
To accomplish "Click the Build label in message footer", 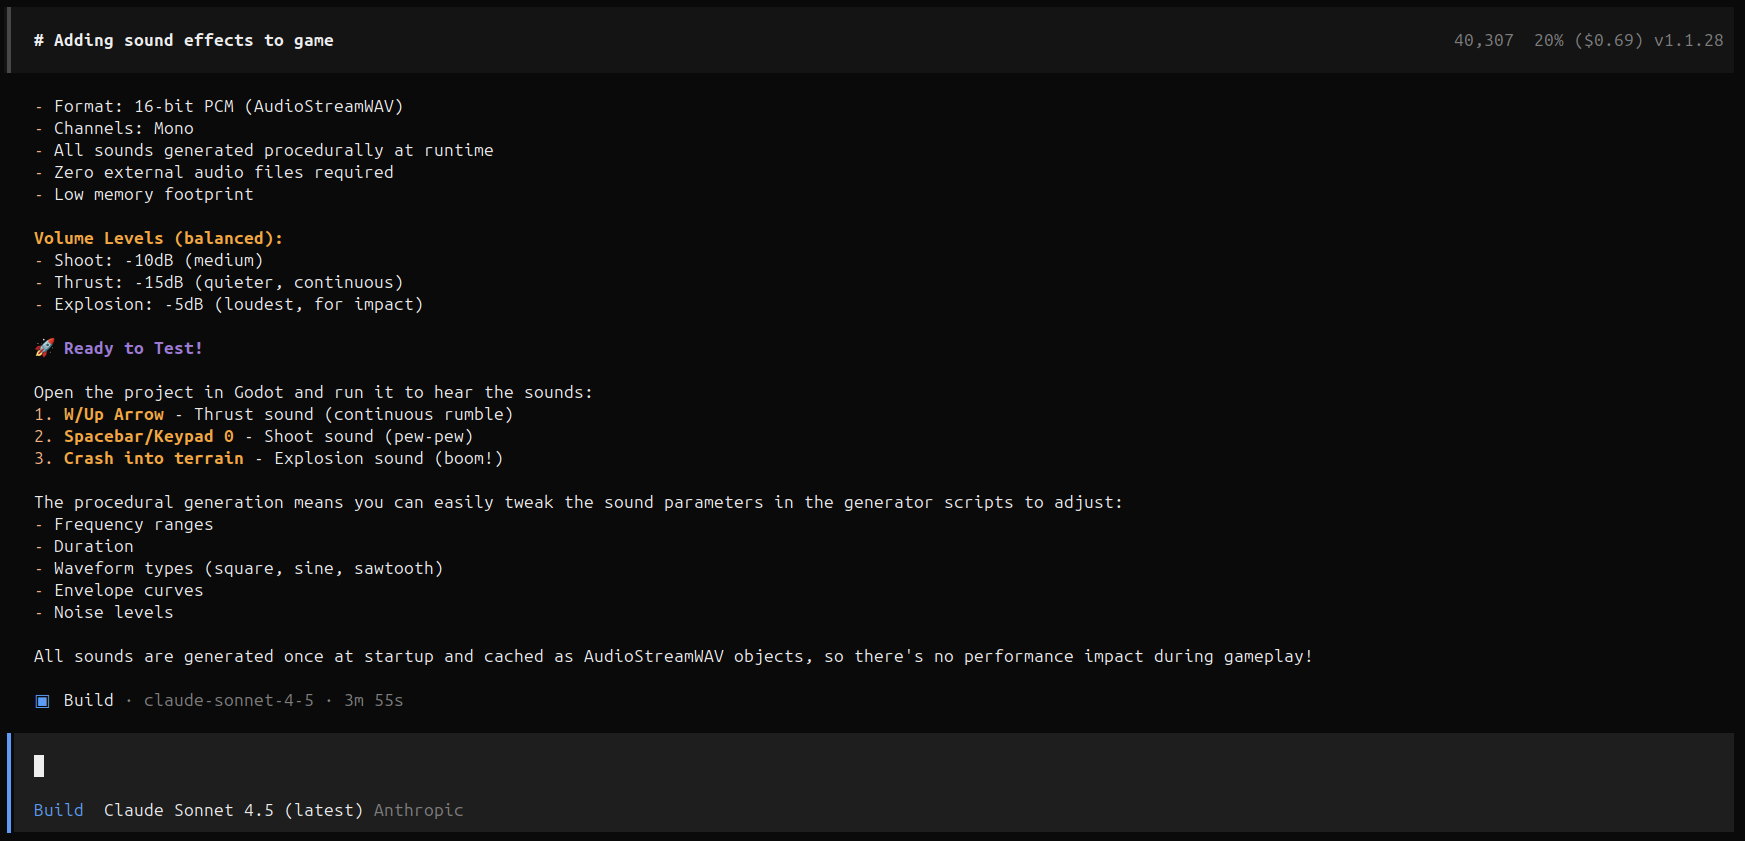I will (88, 701).
